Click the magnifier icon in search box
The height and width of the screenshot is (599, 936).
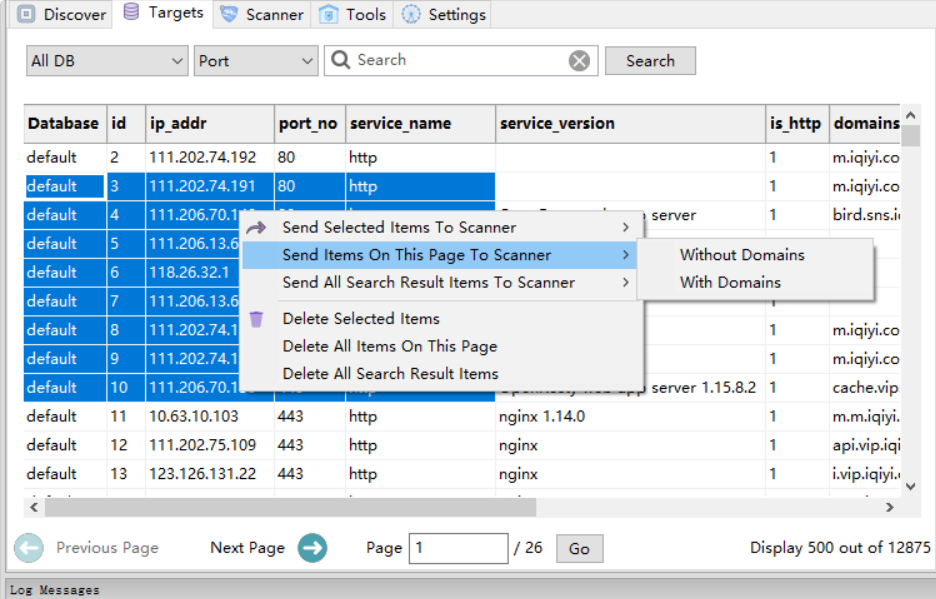tap(341, 60)
